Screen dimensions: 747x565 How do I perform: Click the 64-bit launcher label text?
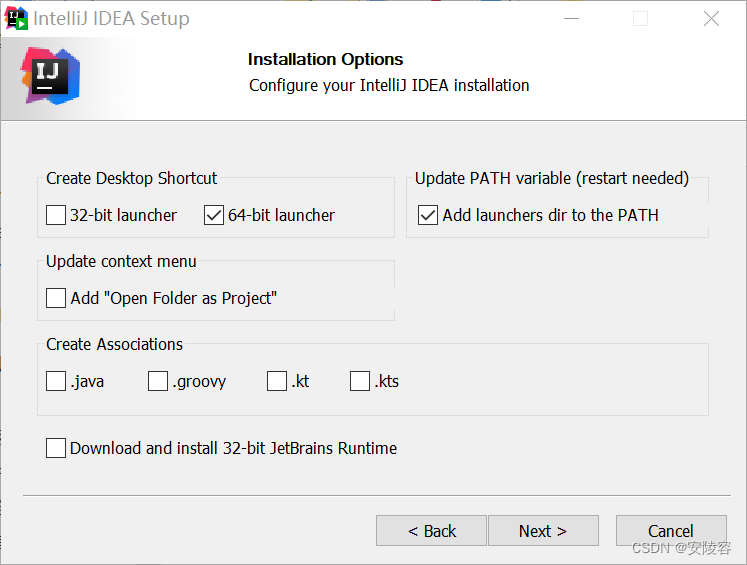coord(281,215)
